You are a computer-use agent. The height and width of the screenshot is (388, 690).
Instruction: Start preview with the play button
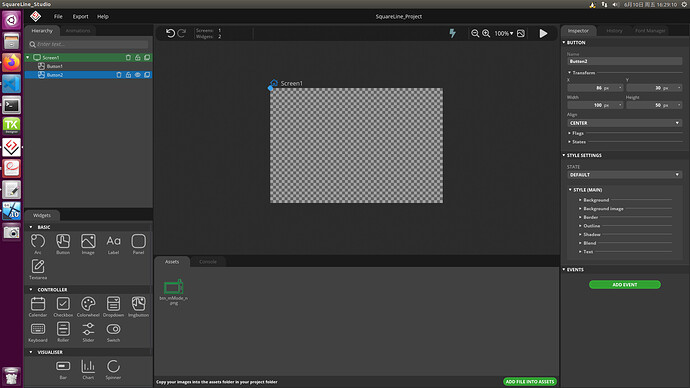[x=543, y=33]
